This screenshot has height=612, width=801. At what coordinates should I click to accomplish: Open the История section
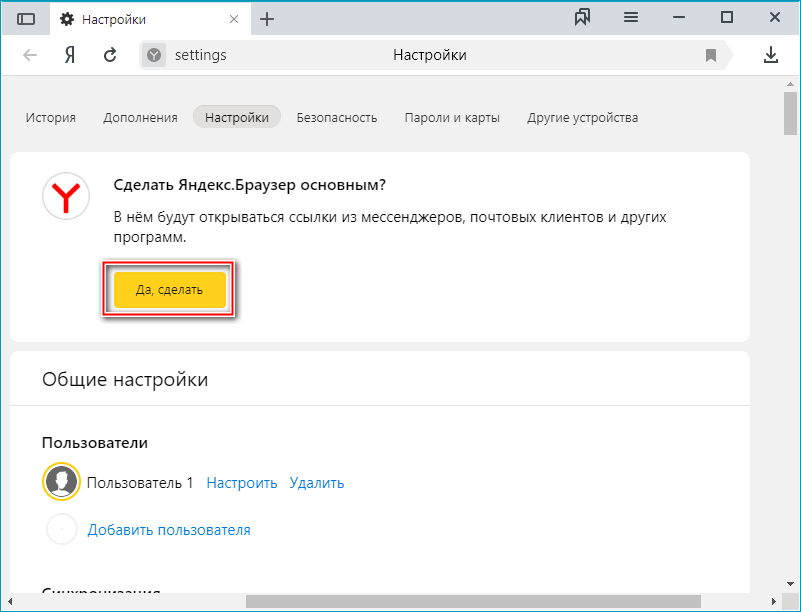pos(49,117)
